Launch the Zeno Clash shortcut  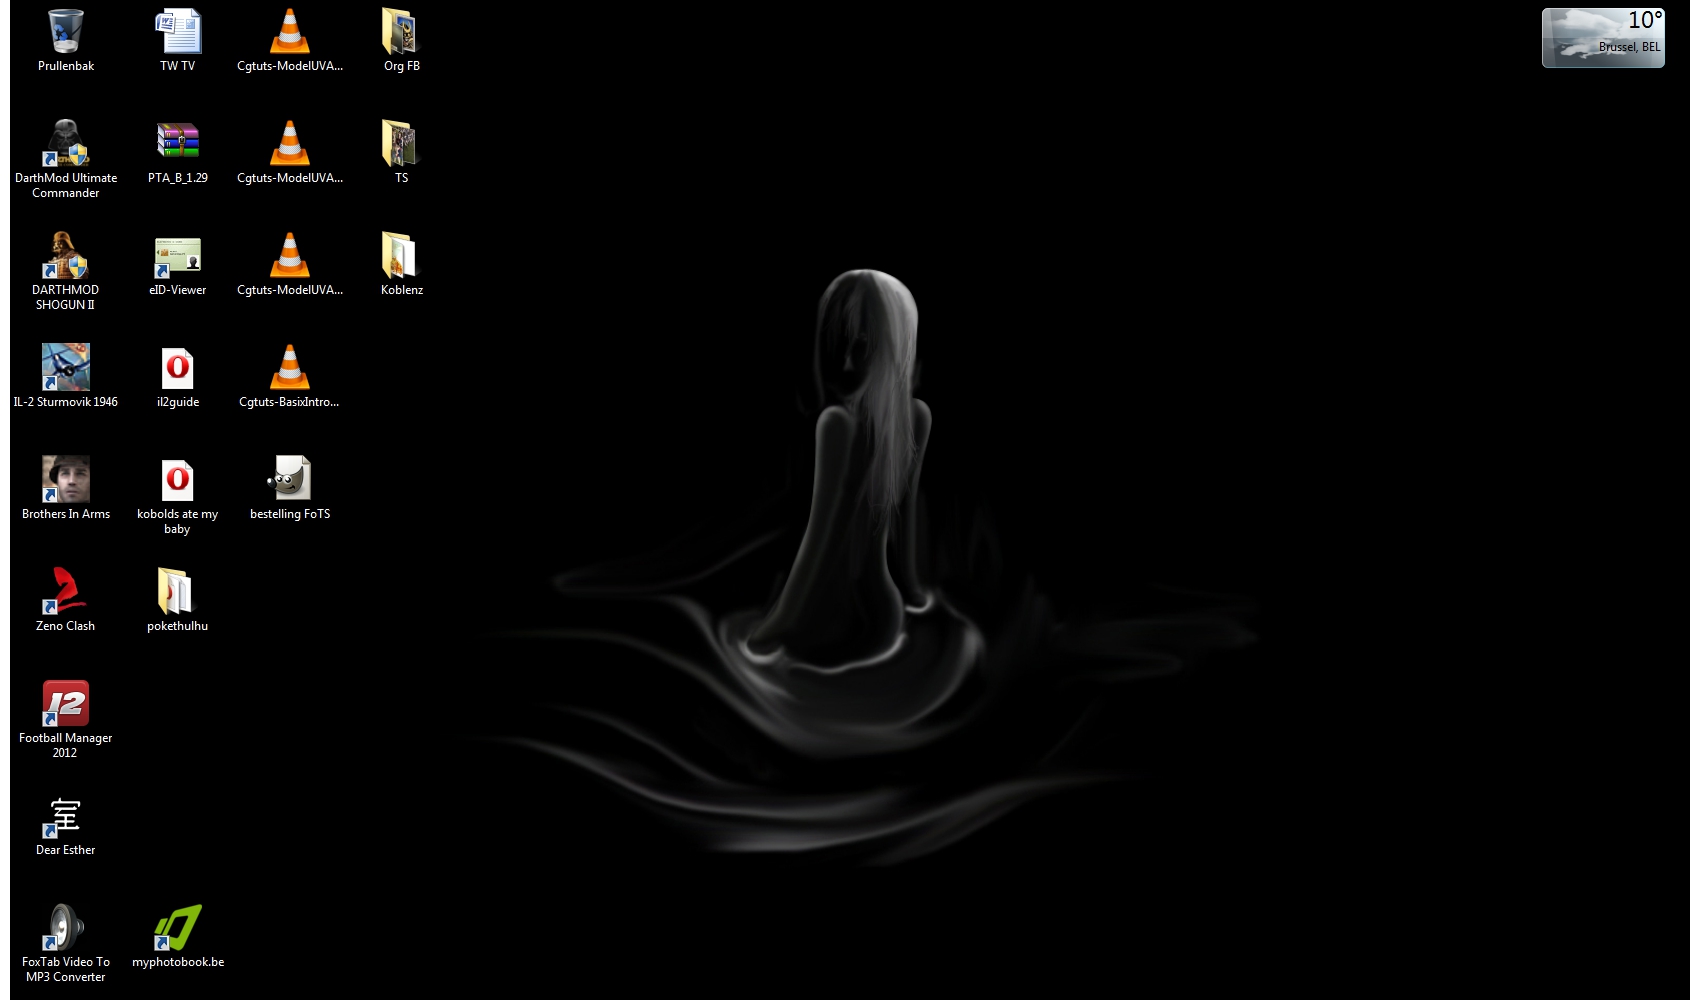click(66, 593)
